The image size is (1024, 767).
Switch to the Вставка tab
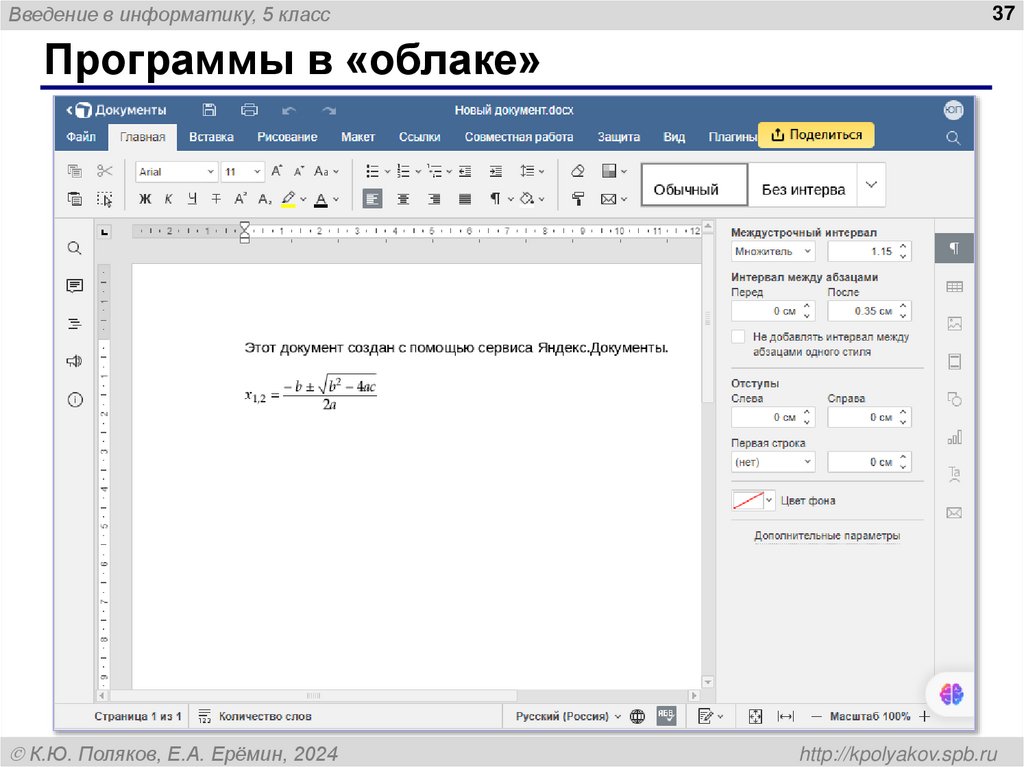tap(211, 137)
